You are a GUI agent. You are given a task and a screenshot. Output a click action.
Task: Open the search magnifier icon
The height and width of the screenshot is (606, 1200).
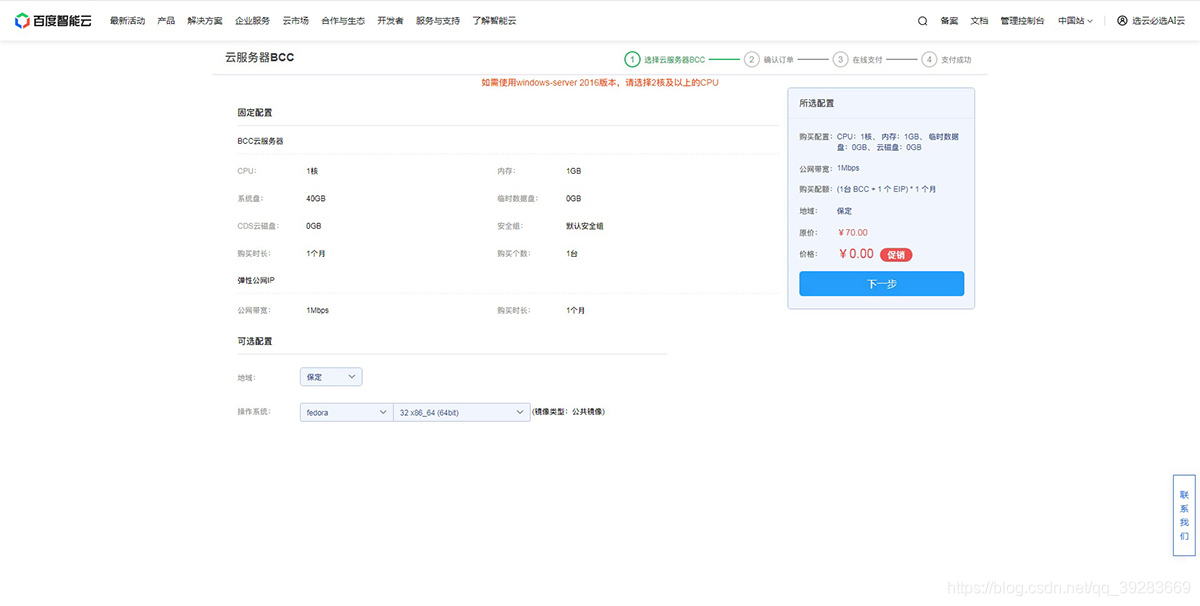922,20
